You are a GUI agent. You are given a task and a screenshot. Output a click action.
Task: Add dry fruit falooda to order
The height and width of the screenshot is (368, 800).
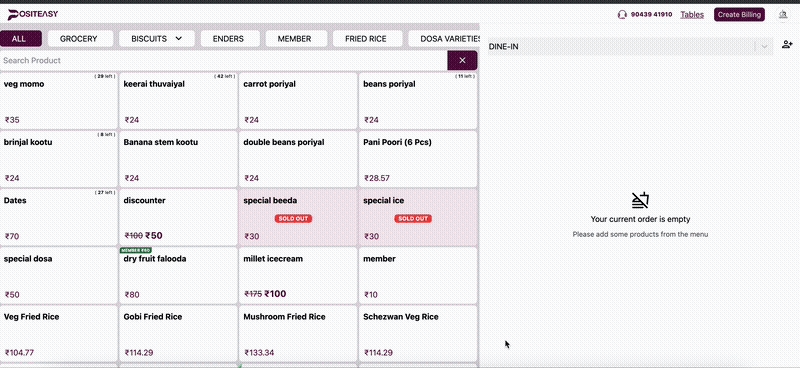179,275
